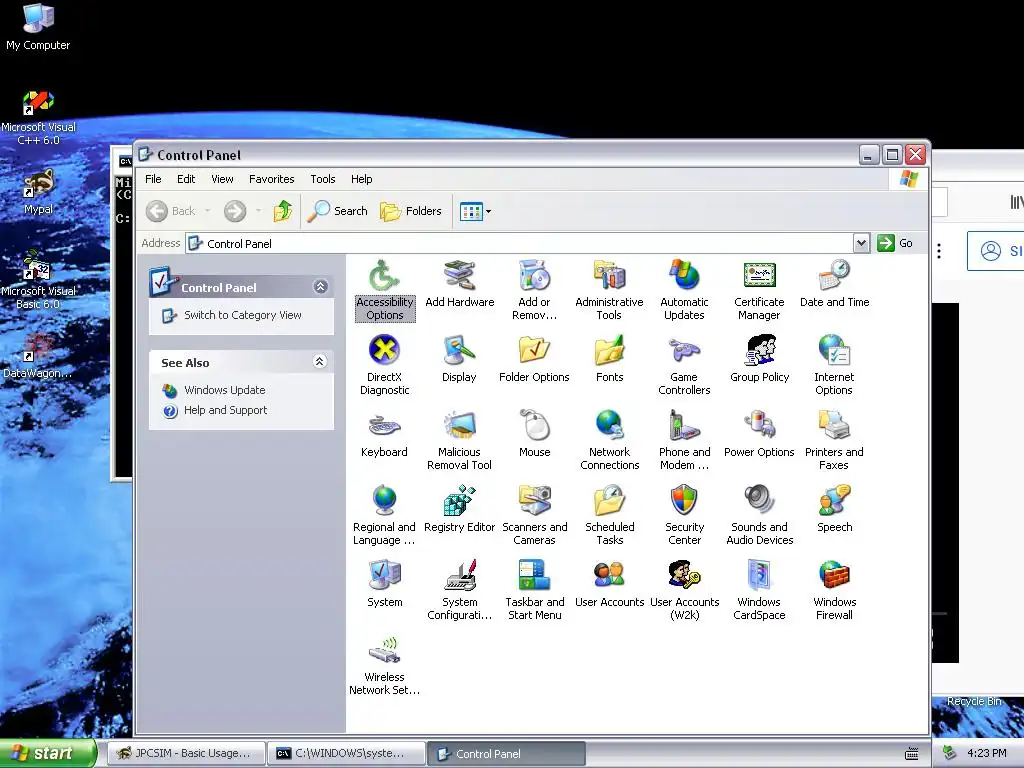Image resolution: width=1024 pixels, height=768 pixels.
Task: Collapse the Control Panel side pane section
Action: (320, 287)
